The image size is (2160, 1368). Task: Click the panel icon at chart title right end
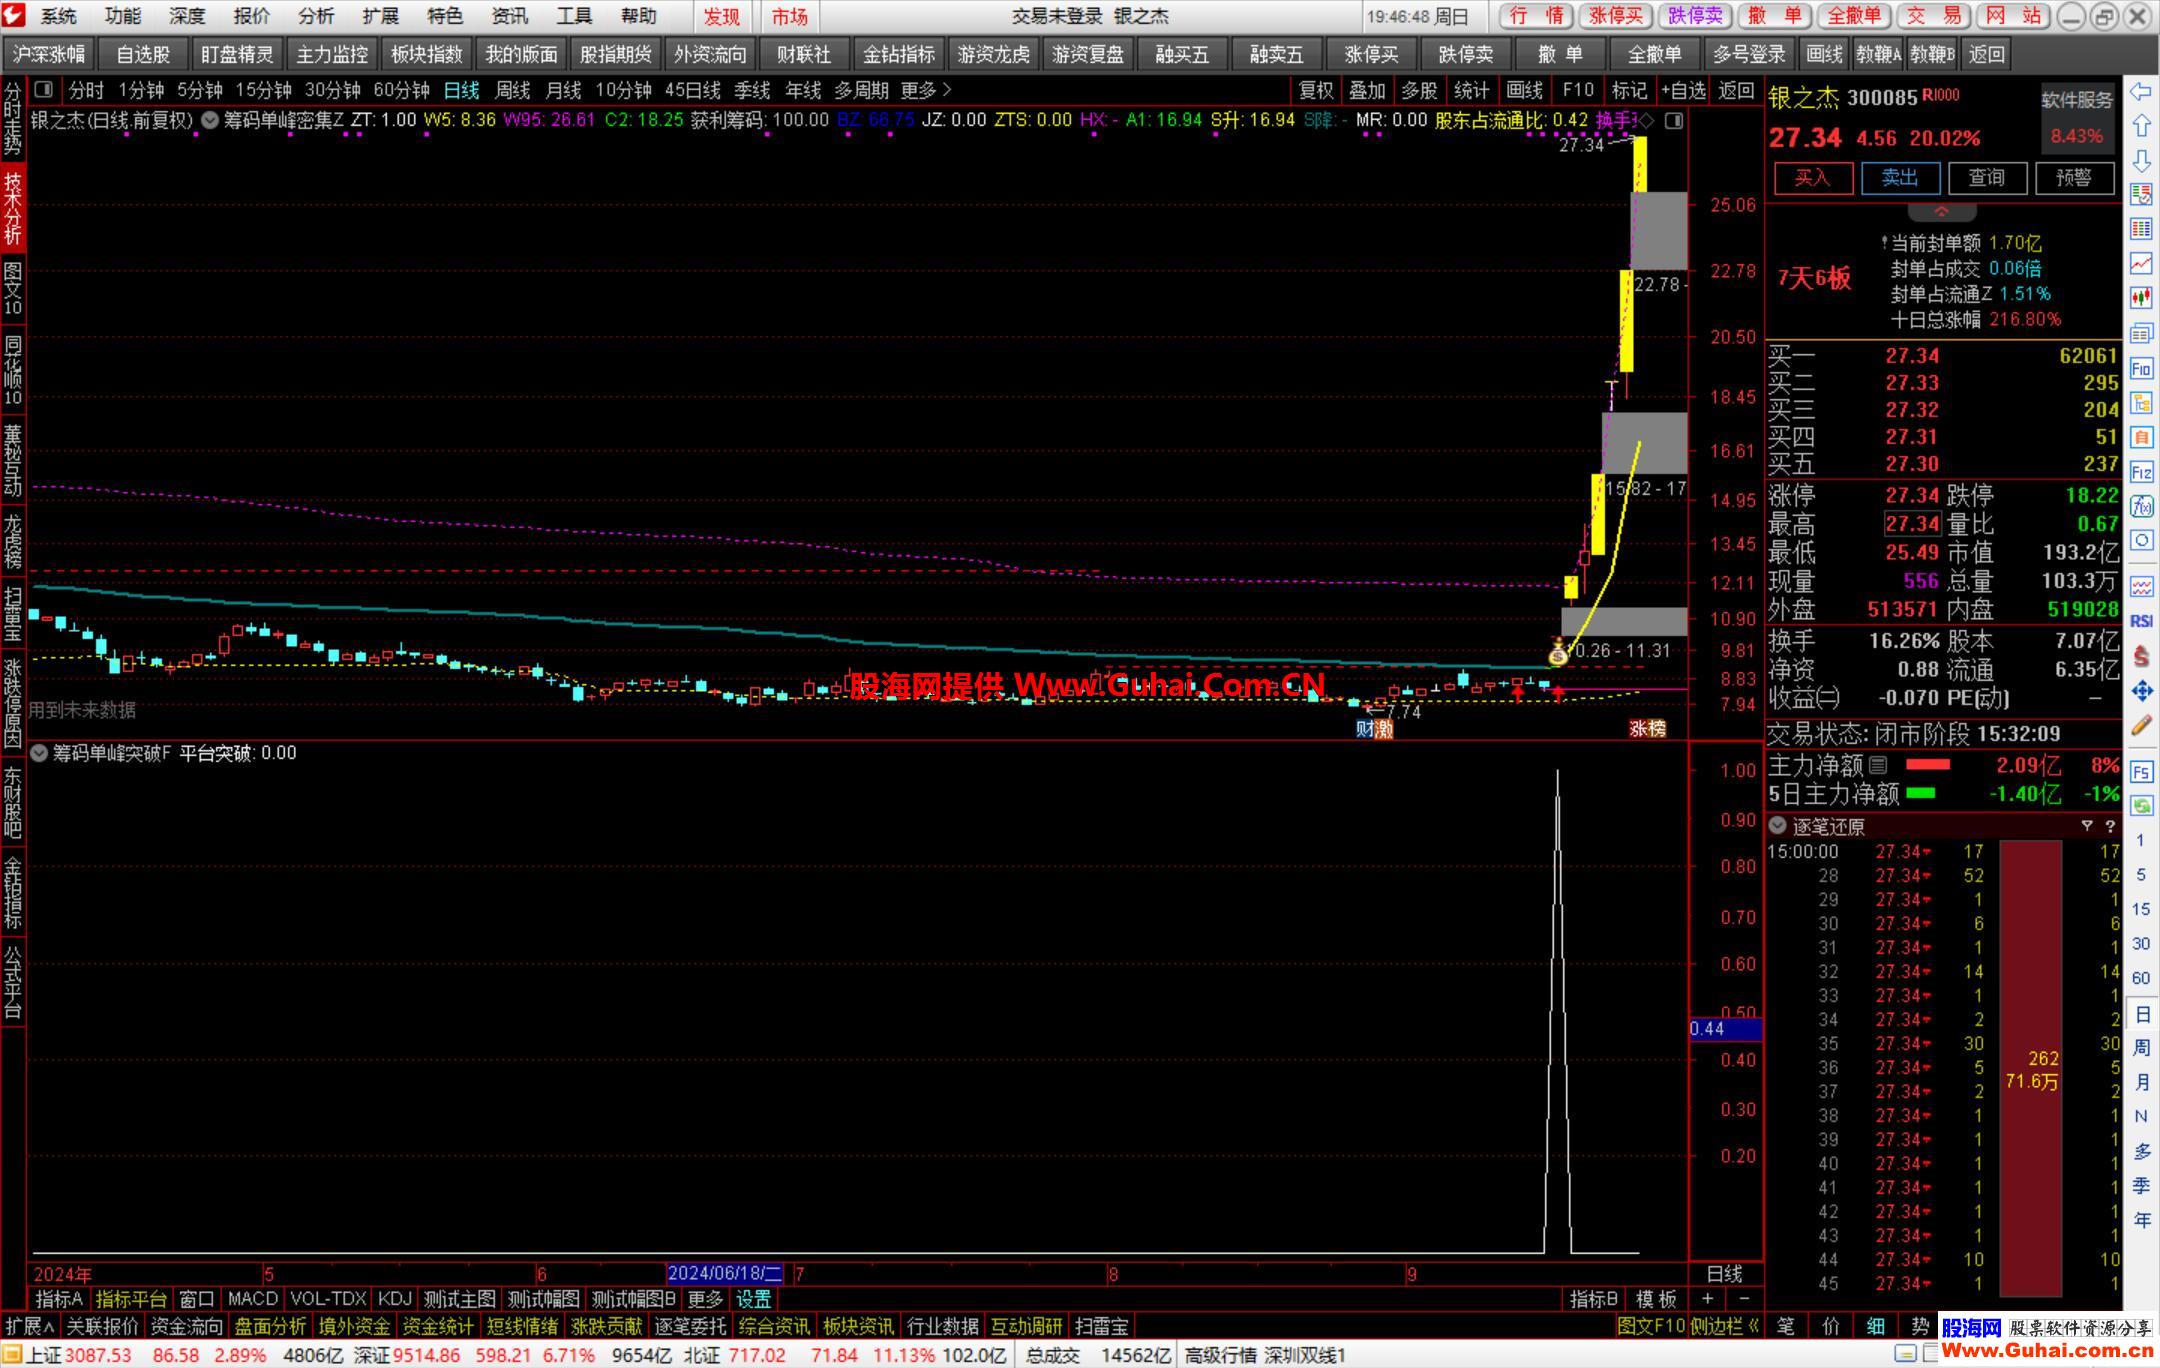(1674, 121)
